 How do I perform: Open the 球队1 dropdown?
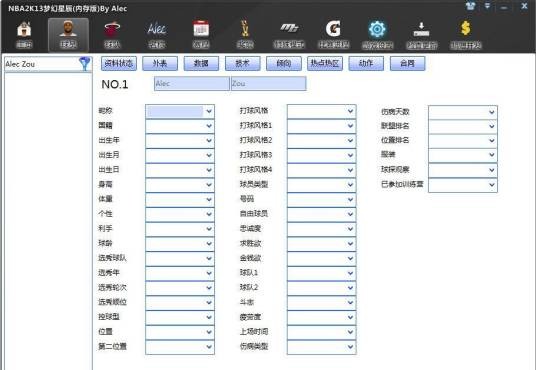click(x=321, y=273)
